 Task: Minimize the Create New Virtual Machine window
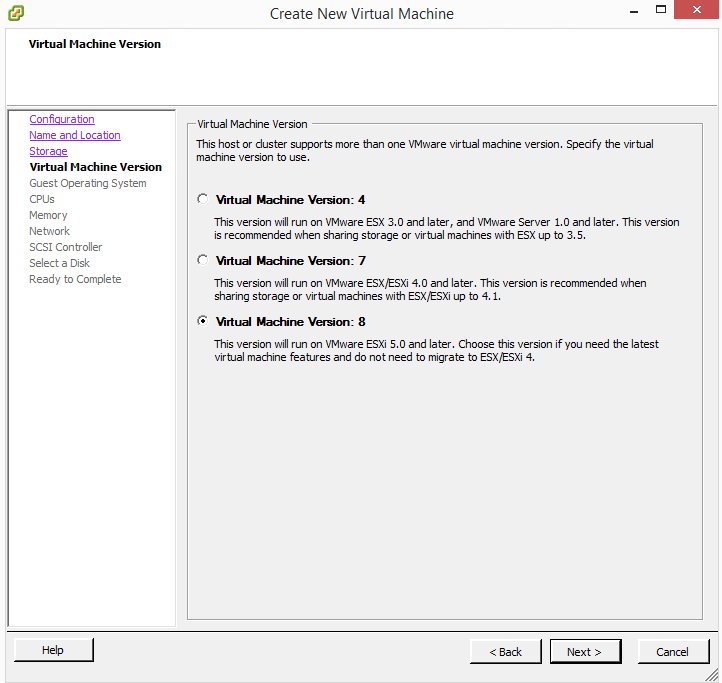coord(634,10)
